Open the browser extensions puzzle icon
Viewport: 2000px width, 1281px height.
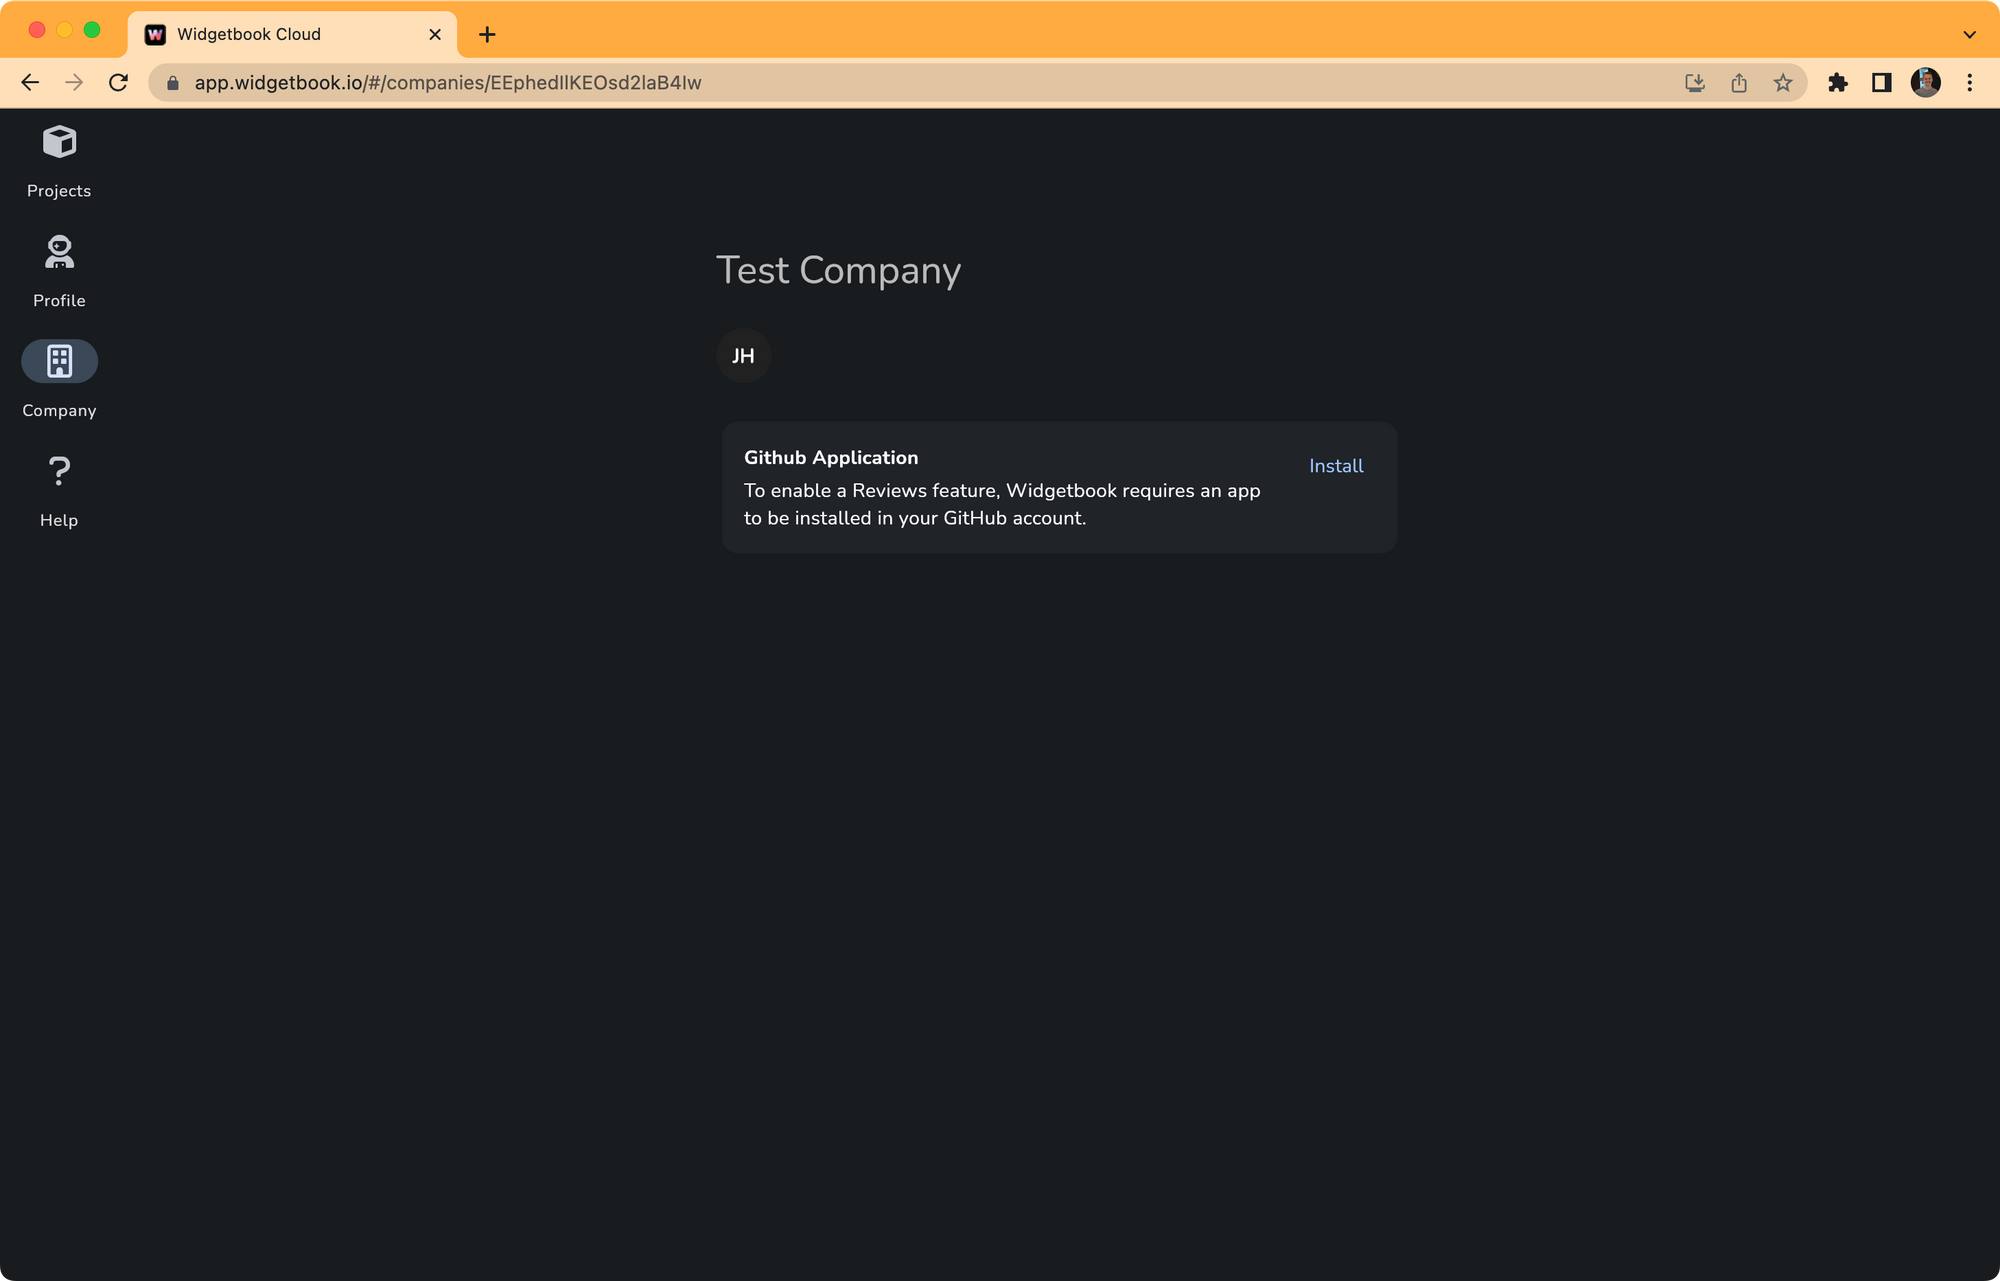[x=1837, y=83]
